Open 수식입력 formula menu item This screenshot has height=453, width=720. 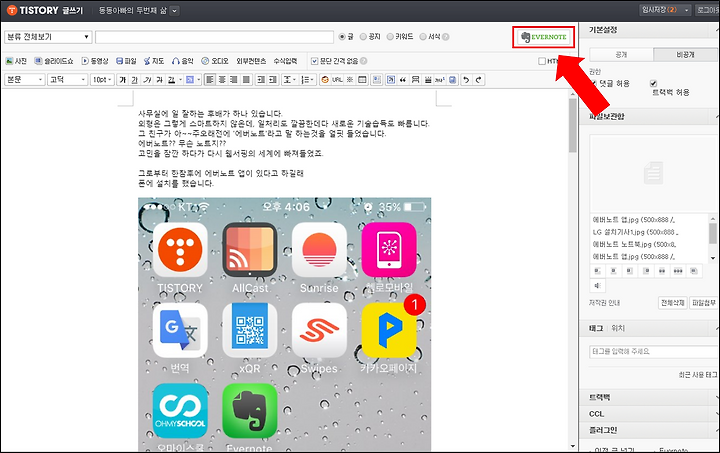coord(285,61)
